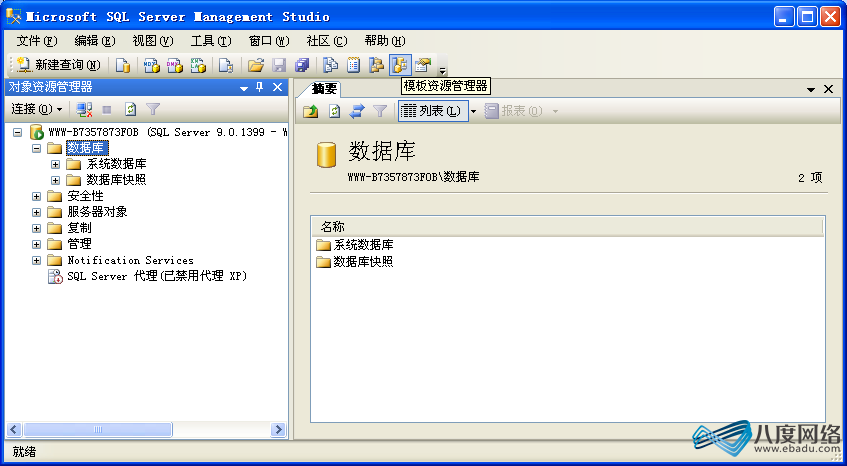Click the 列表(L) view button
Viewport: 847px width, 466px height.
[433, 111]
